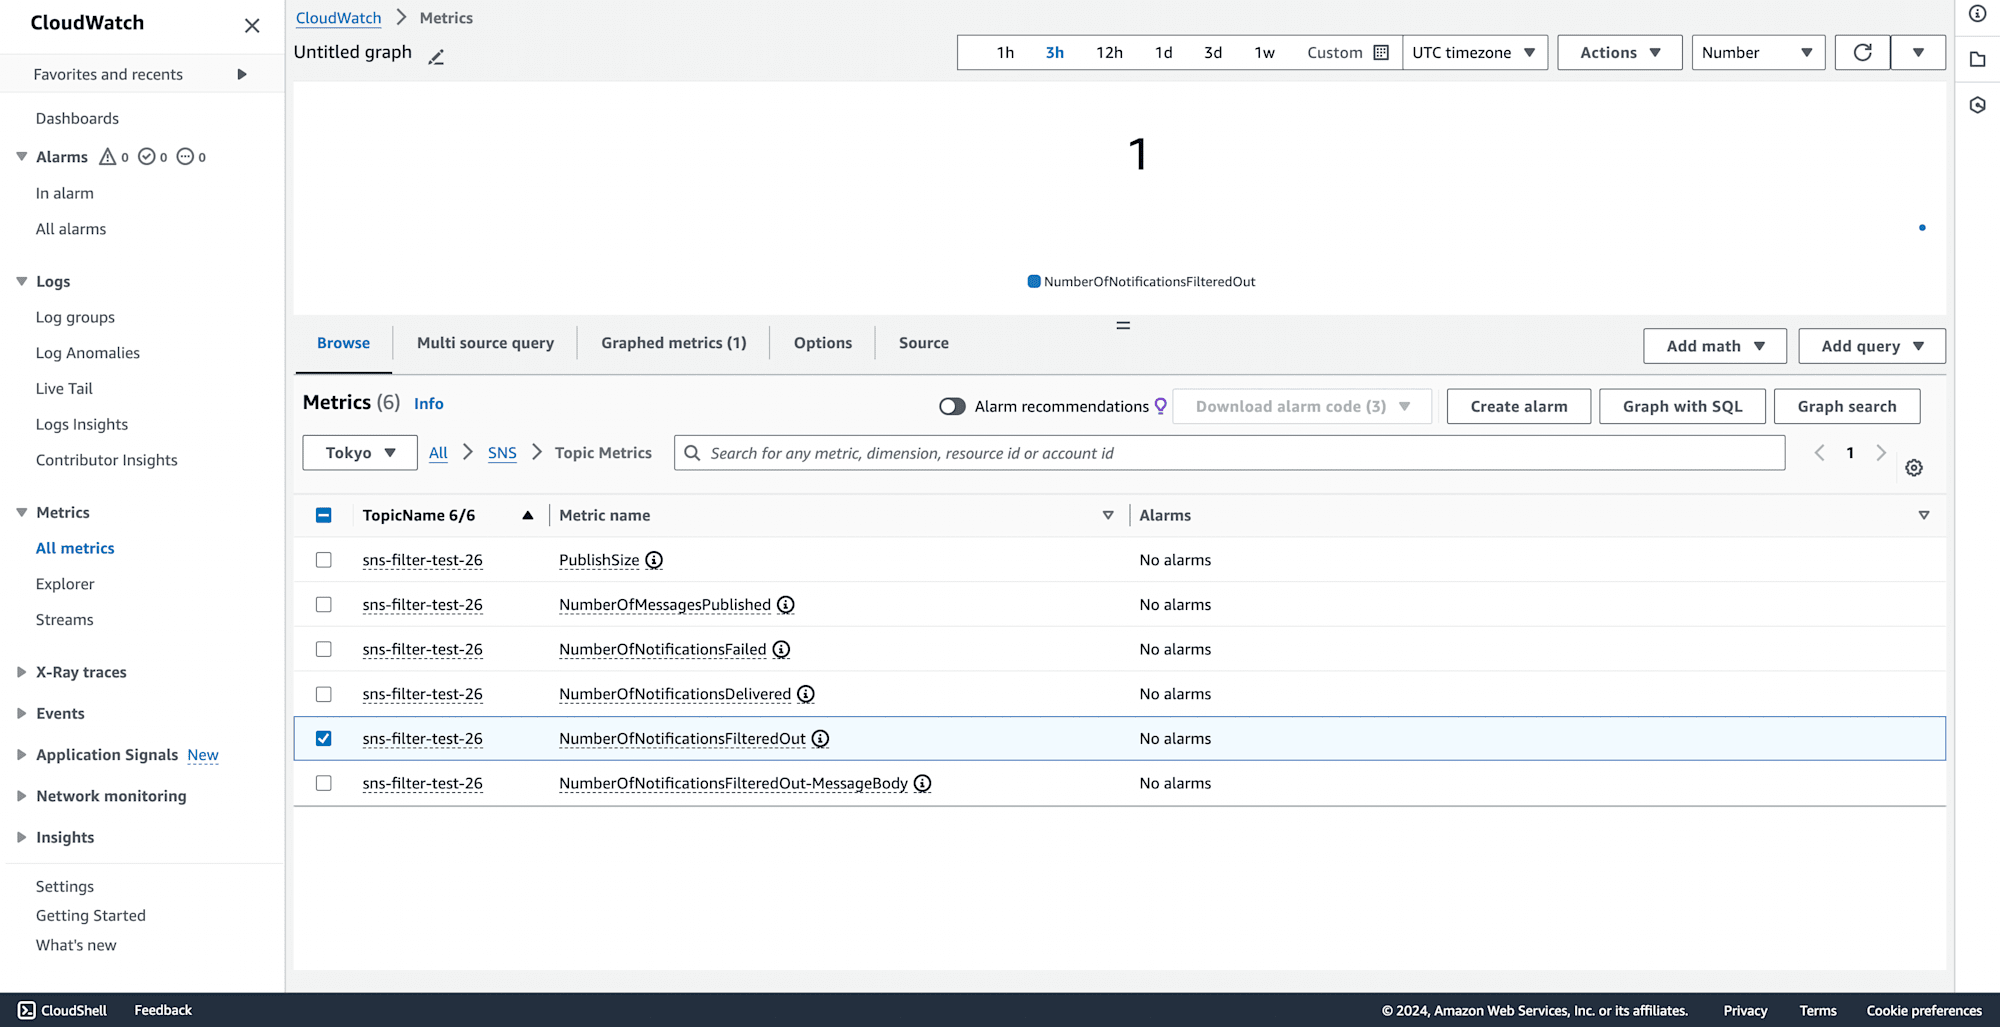Open Log groups in the sidebar
2000x1027 pixels.
coord(75,317)
